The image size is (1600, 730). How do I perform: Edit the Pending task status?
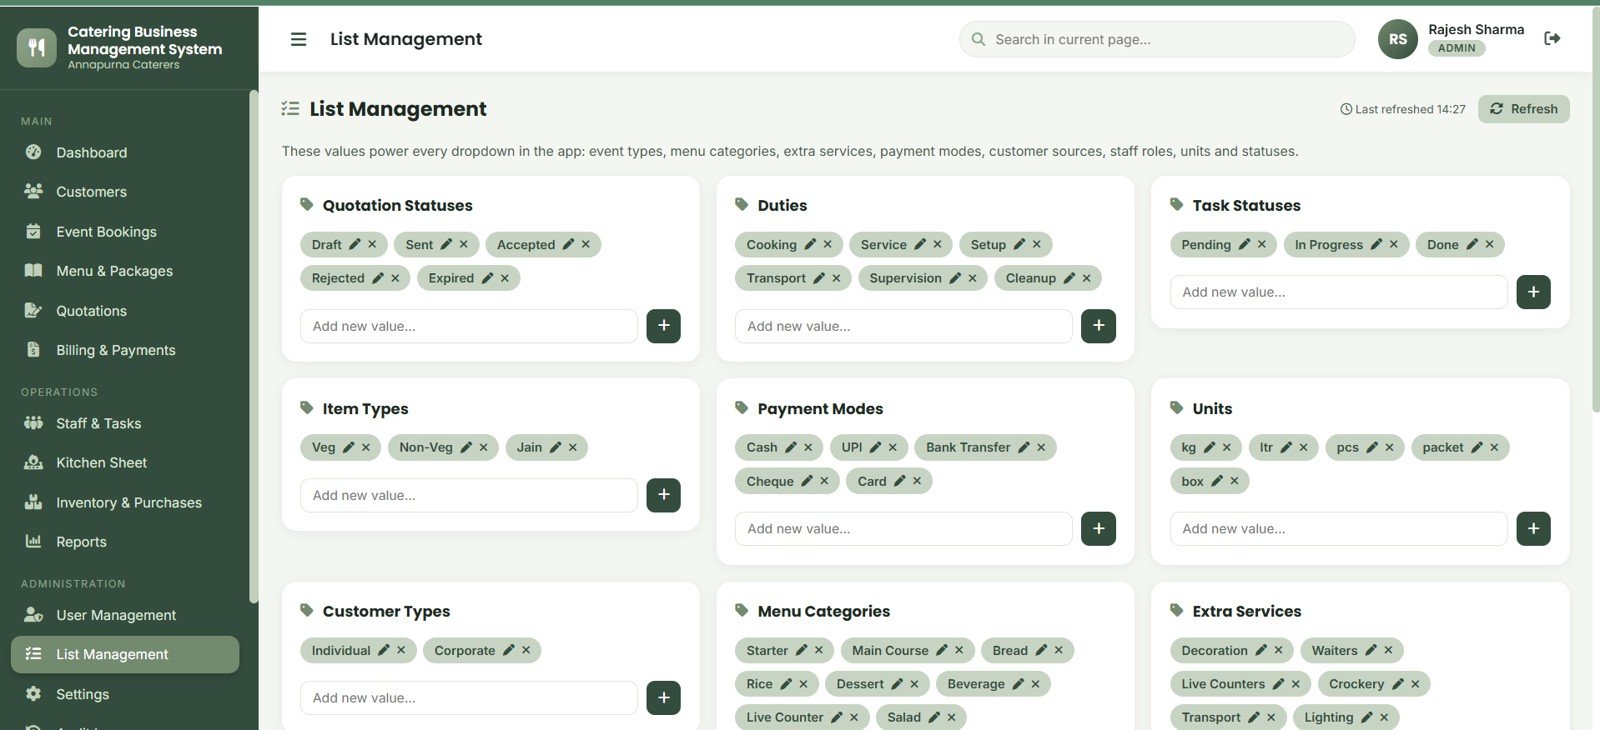point(1244,244)
